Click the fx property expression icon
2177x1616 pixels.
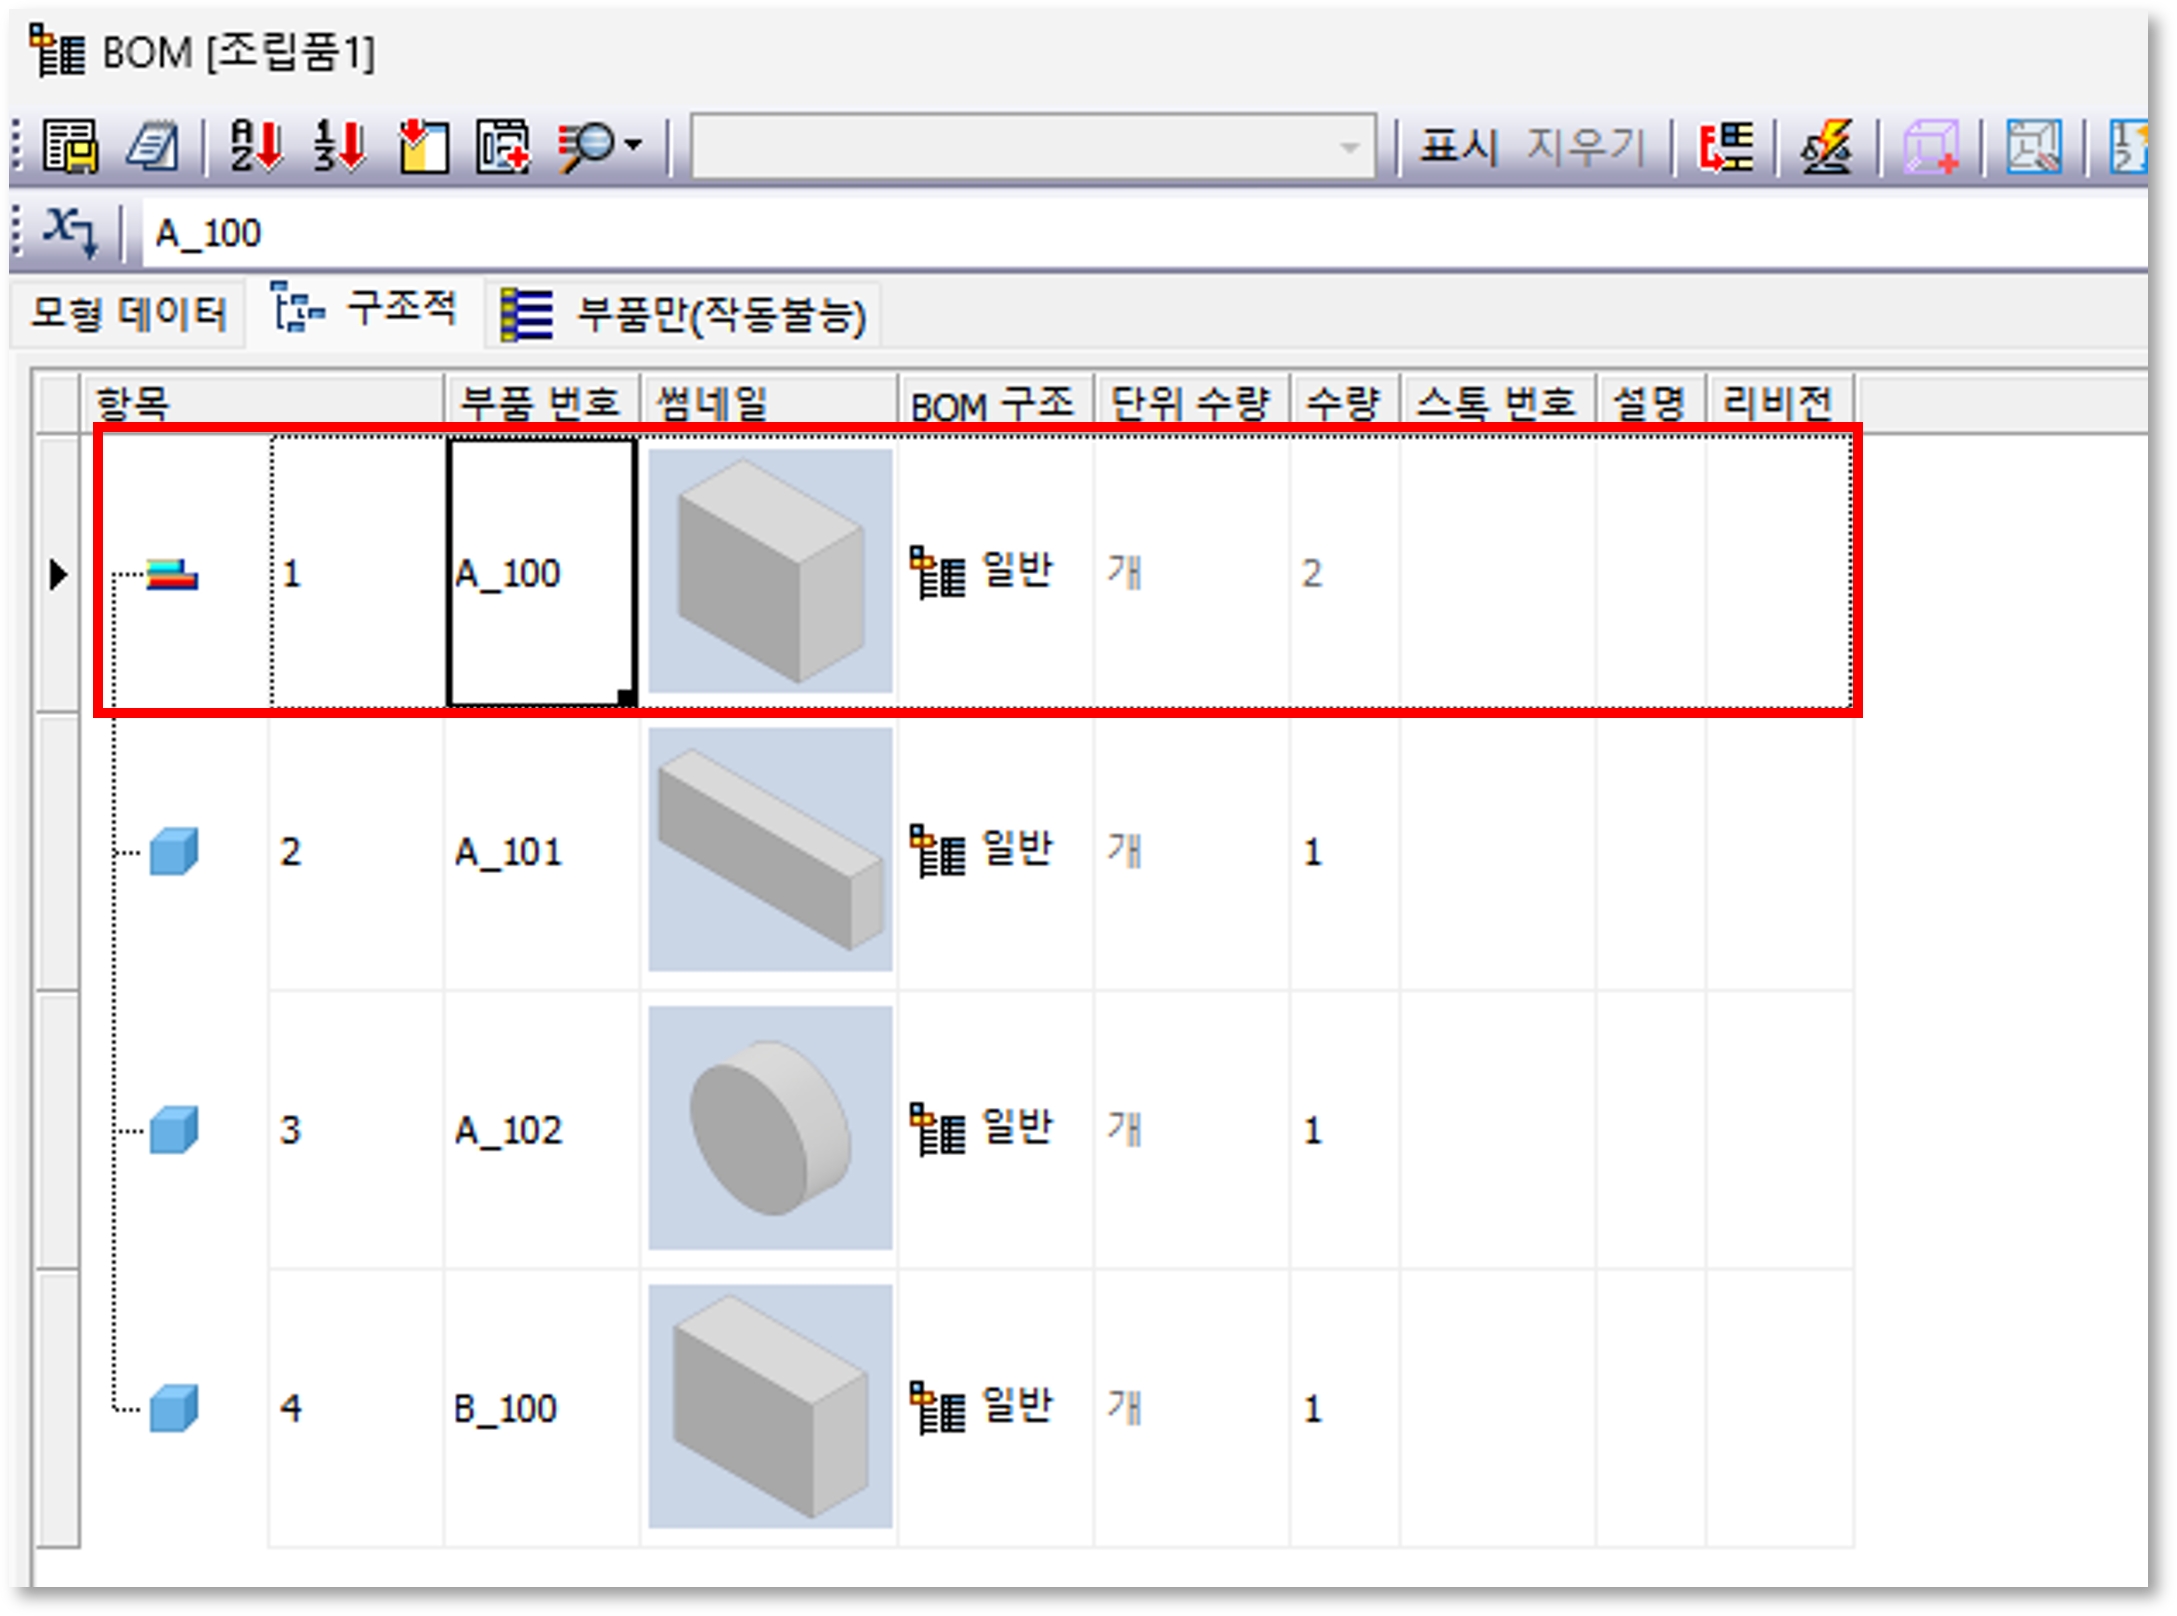point(70,233)
